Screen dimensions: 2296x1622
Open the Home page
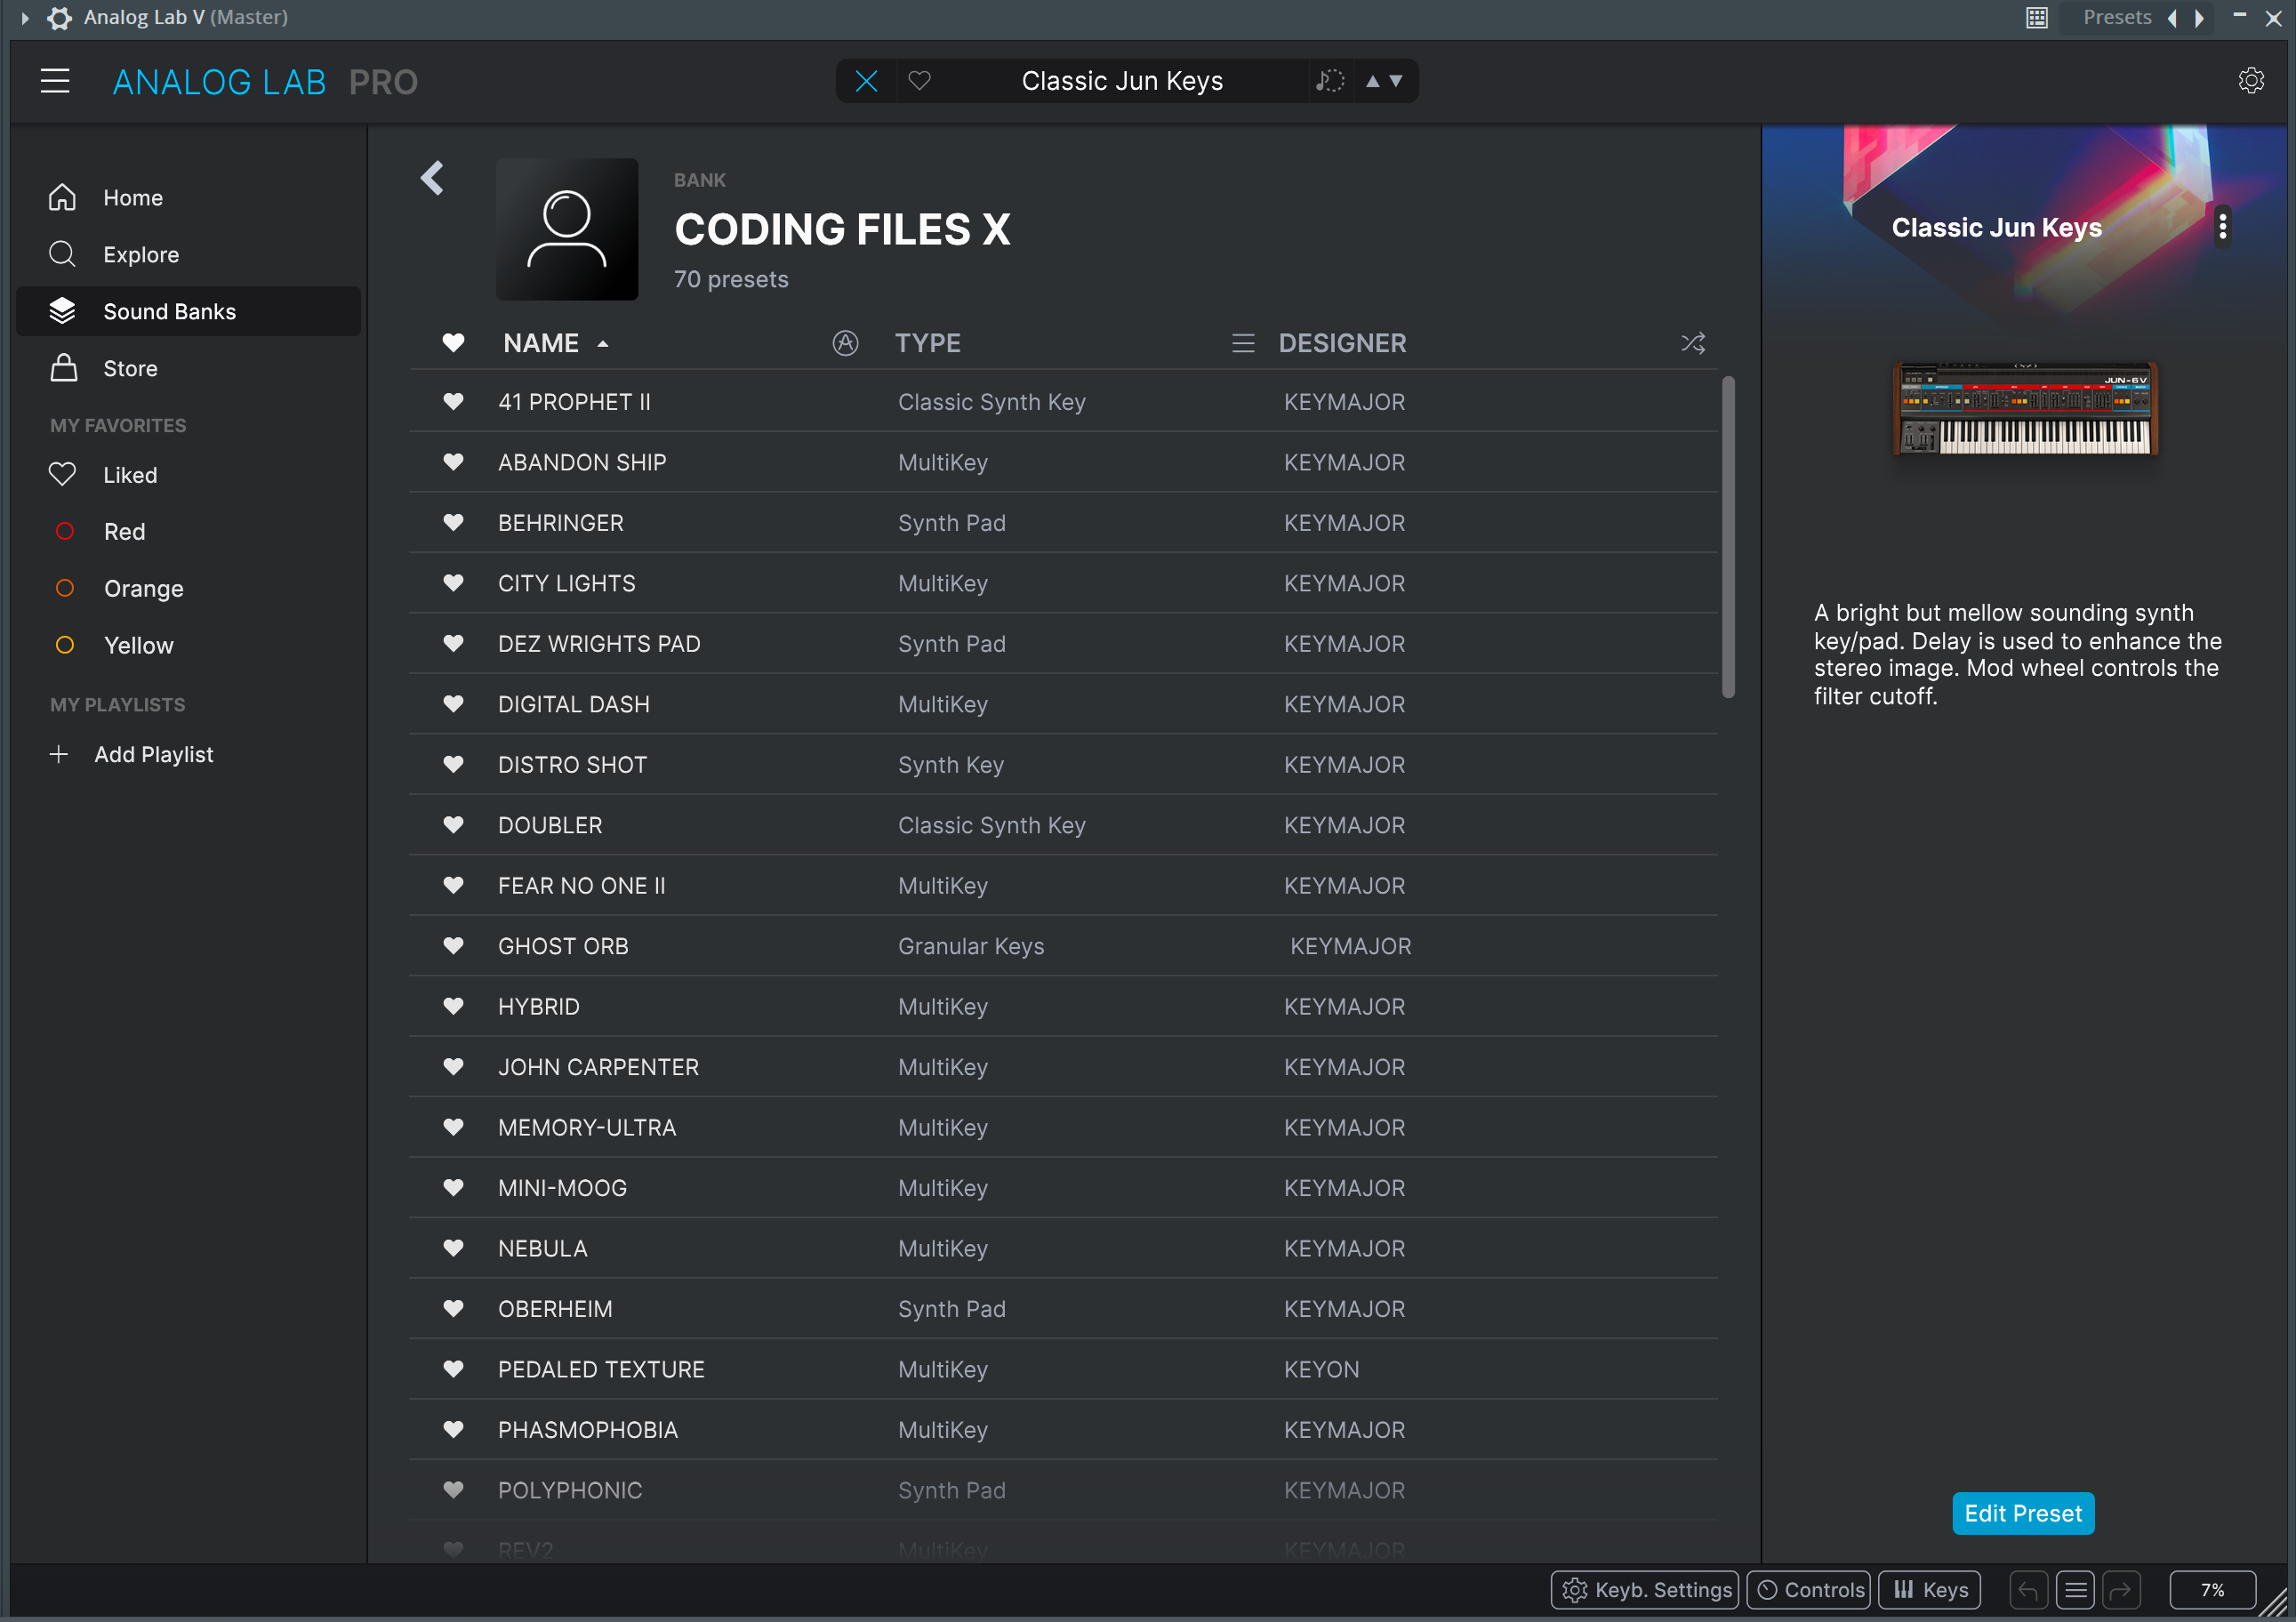(x=188, y=198)
